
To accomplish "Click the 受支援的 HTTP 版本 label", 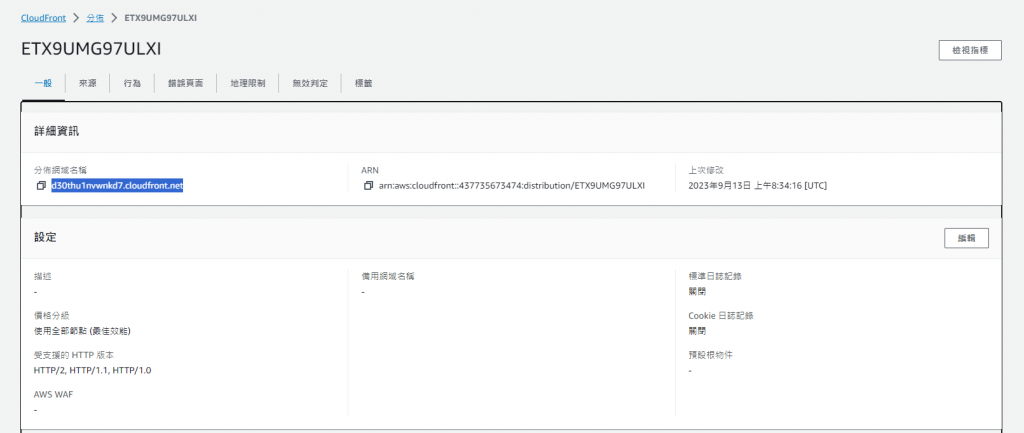I will pyautogui.click(x=75, y=355).
